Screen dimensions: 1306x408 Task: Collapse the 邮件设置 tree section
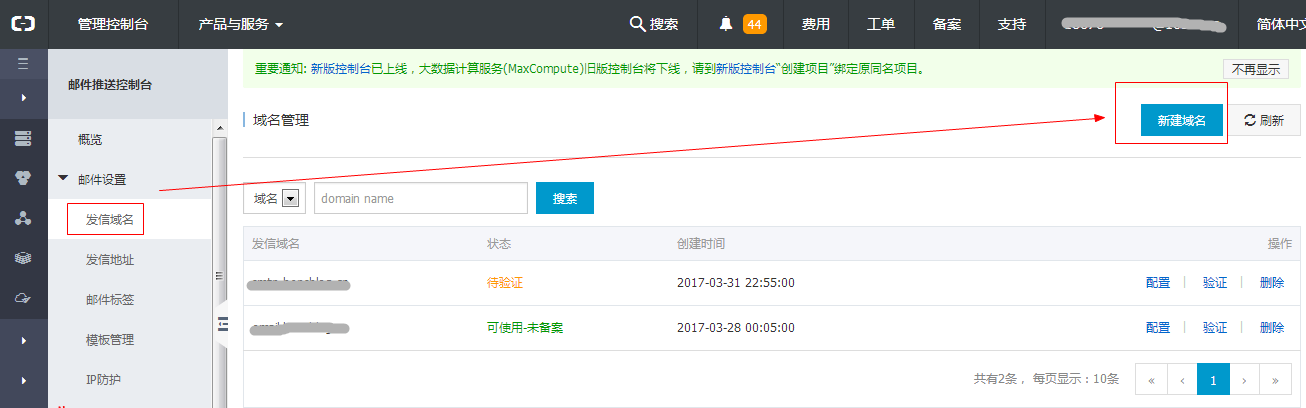[x=63, y=178]
